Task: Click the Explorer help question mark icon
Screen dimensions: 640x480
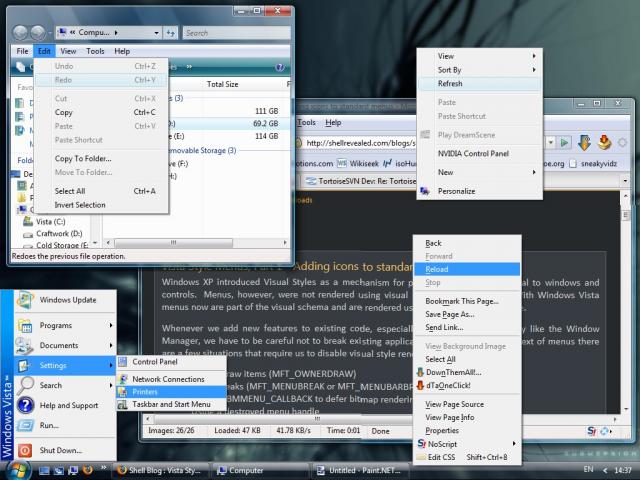Action: (280, 67)
